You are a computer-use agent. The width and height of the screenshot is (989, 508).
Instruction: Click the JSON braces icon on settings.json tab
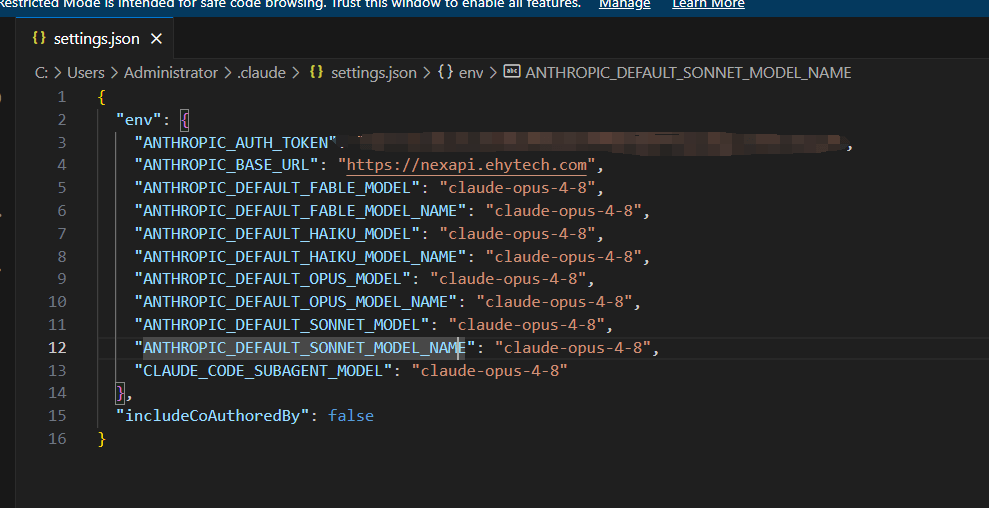[39, 38]
